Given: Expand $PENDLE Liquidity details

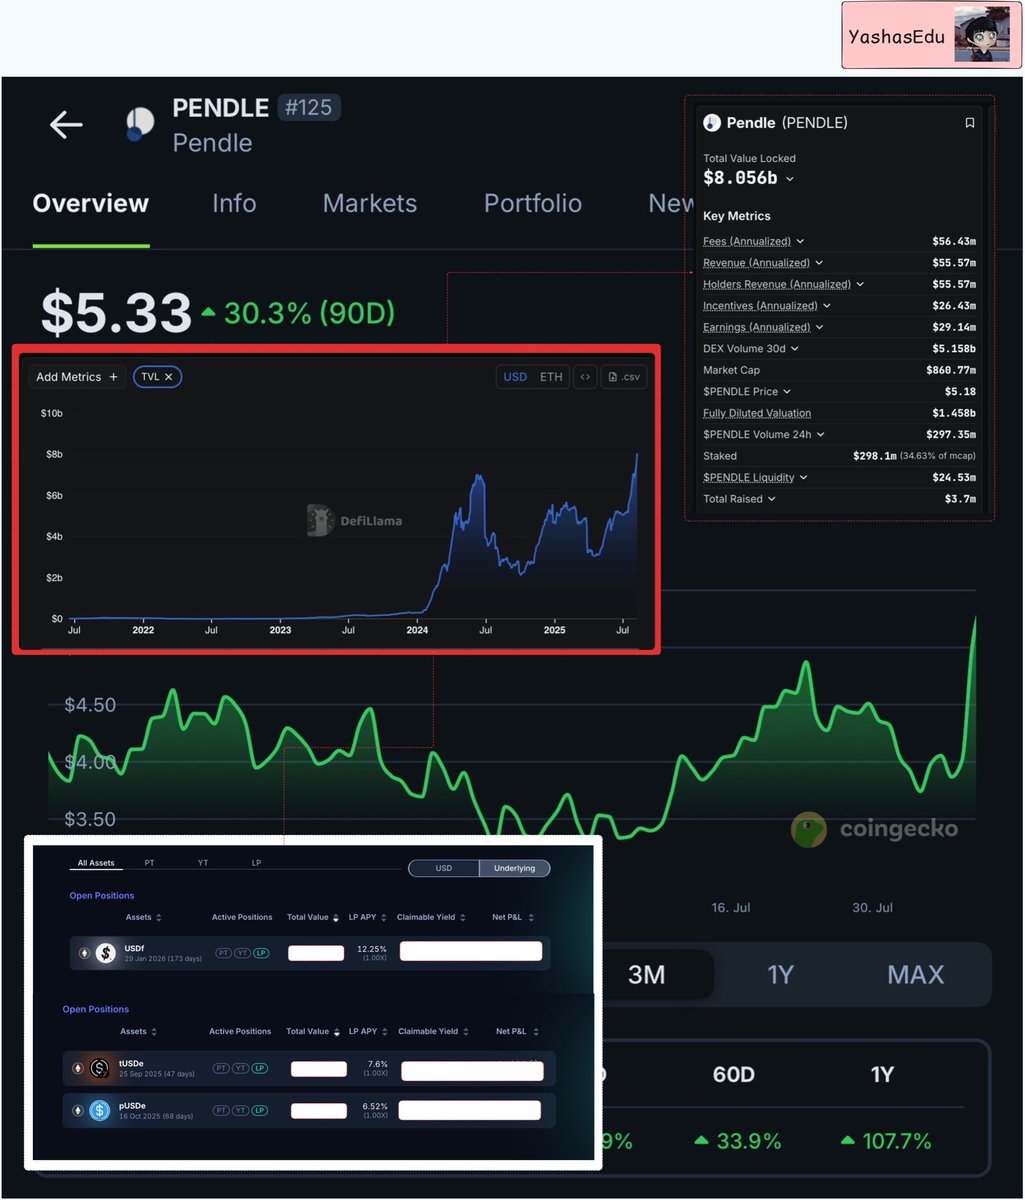Looking at the screenshot, I should 803,478.
